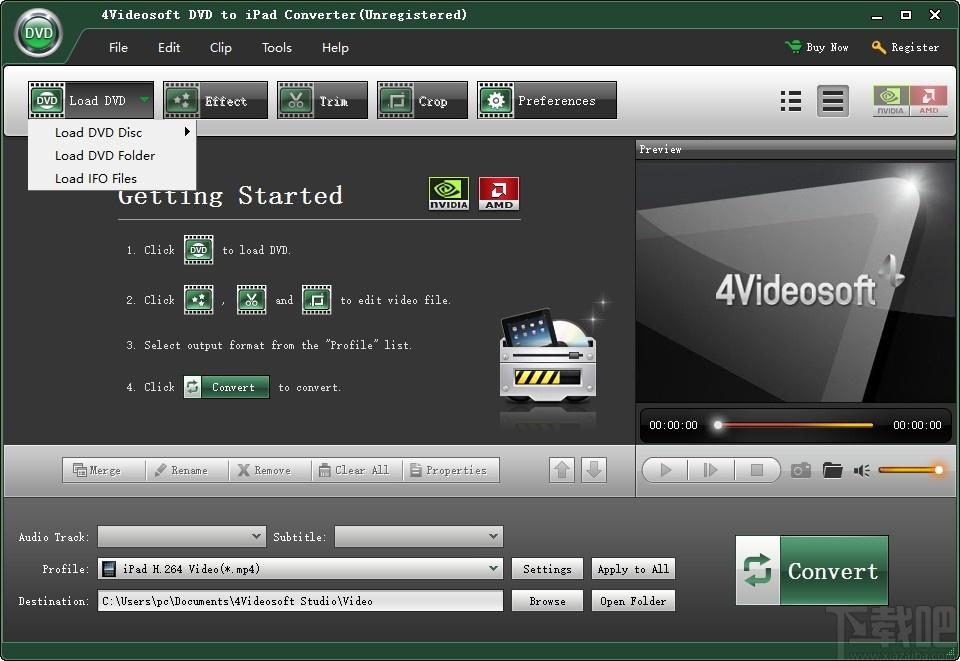Move item up with the up arrow
The width and height of the screenshot is (960, 661).
pyautogui.click(x=562, y=470)
